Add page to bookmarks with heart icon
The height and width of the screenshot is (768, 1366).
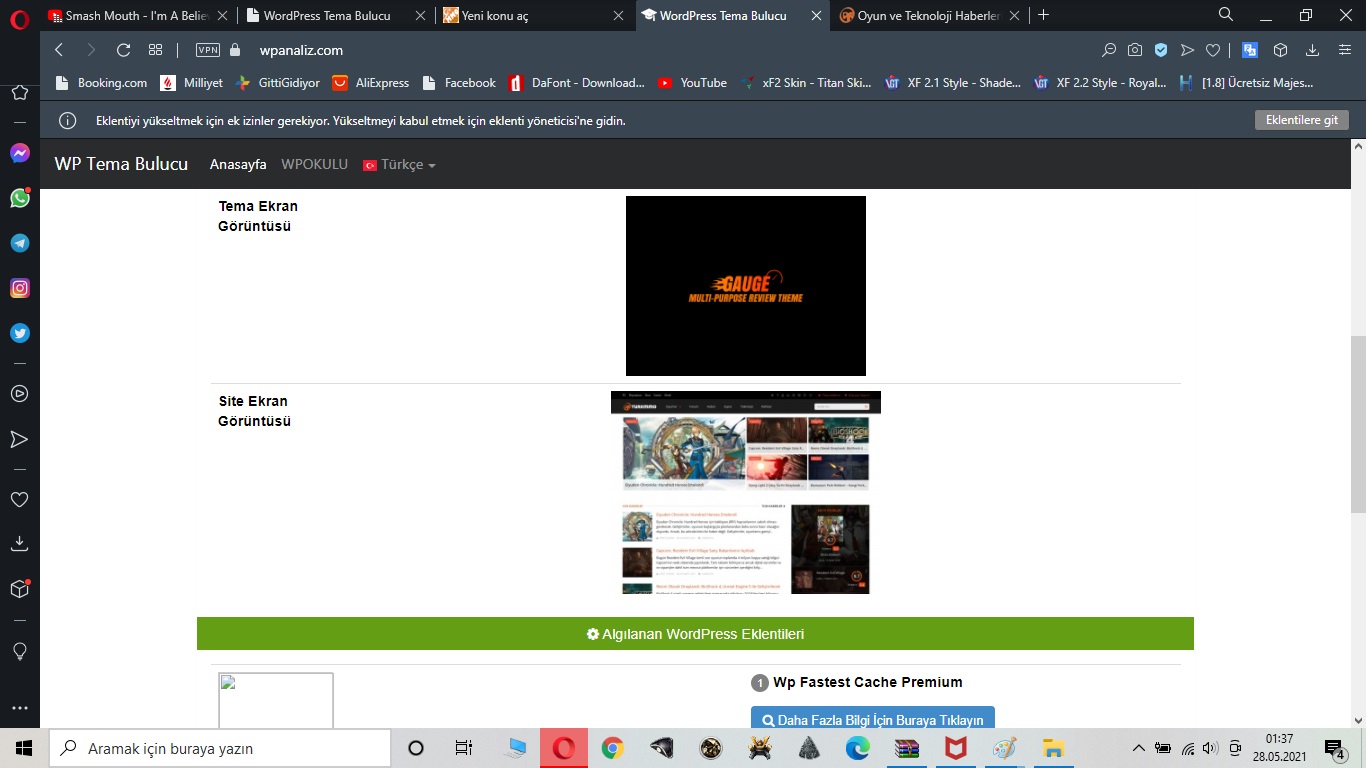click(1213, 50)
